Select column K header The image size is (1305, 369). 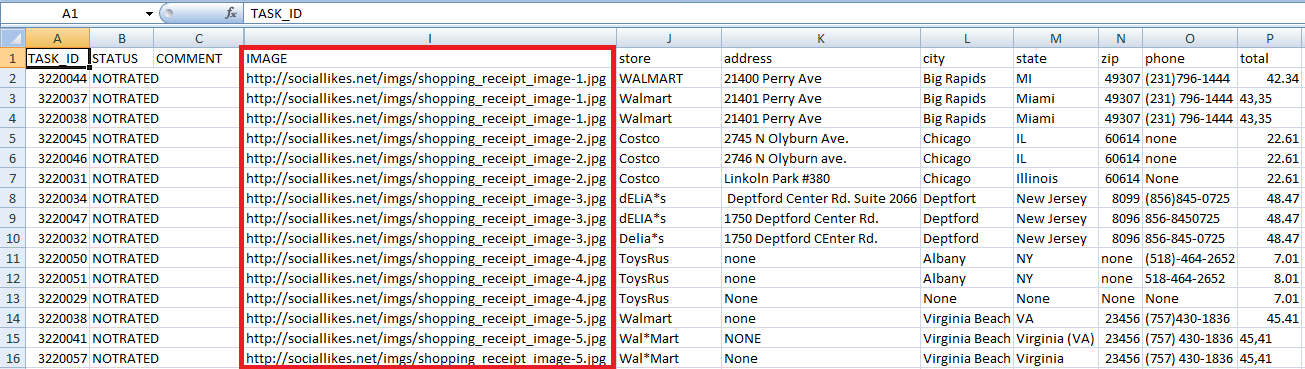coord(820,38)
